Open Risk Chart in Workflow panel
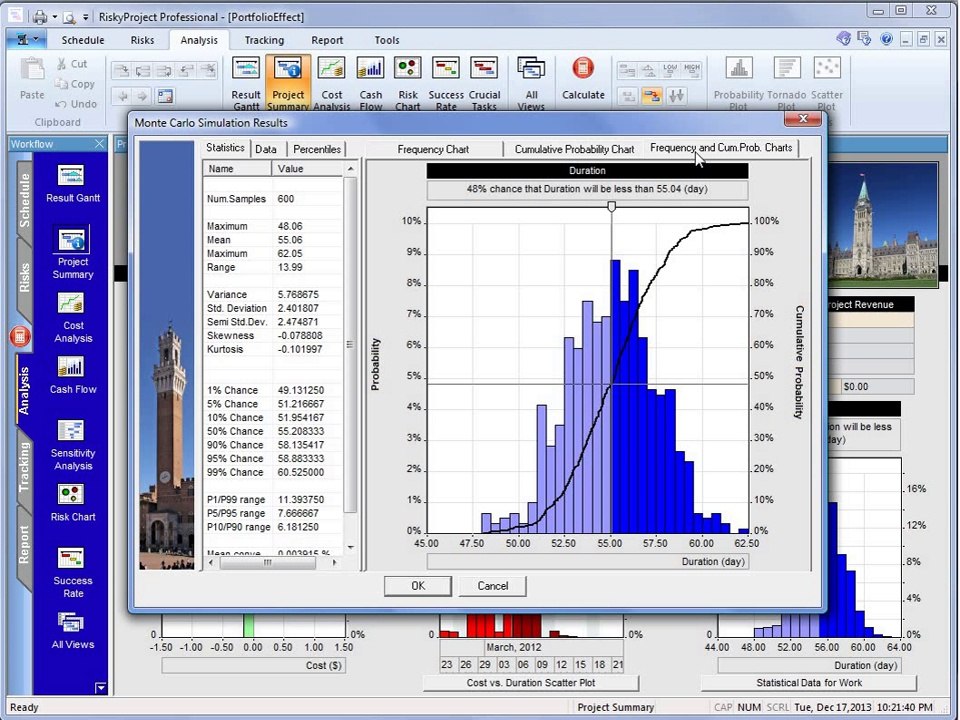960x720 pixels. (73, 503)
